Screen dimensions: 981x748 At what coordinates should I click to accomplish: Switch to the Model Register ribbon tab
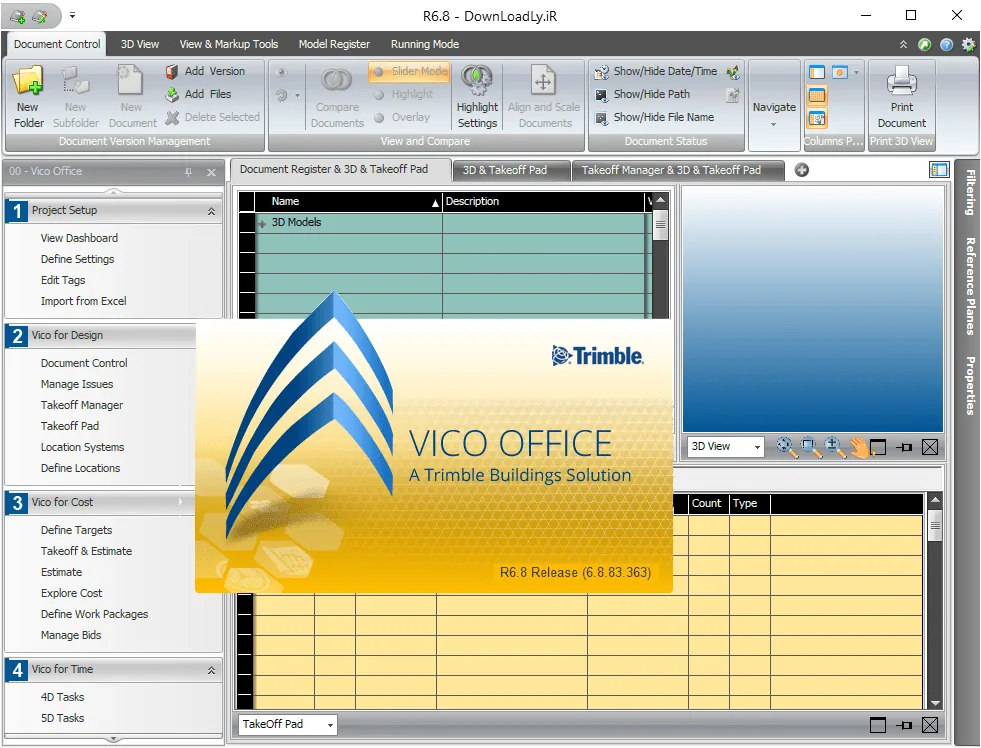pos(334,44)
